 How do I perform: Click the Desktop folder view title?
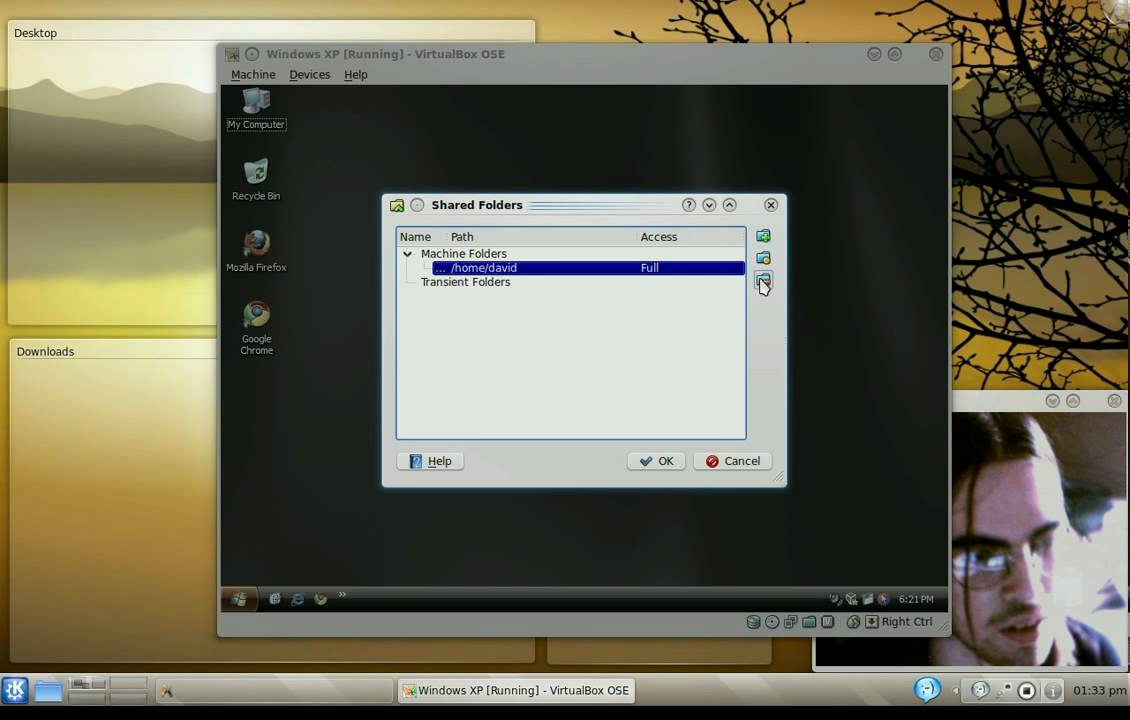point(35,33)
